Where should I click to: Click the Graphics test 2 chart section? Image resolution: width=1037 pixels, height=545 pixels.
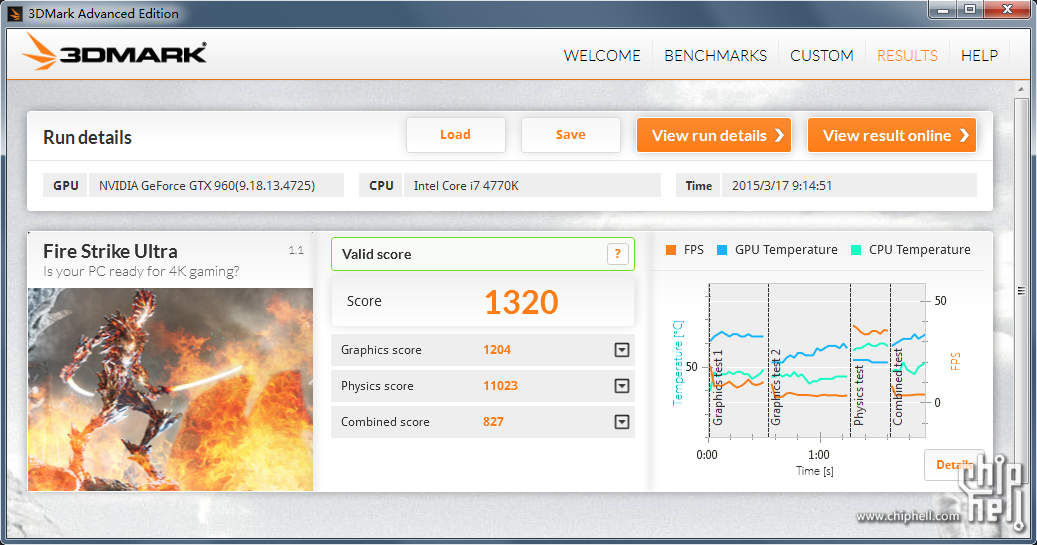point(809,360)
